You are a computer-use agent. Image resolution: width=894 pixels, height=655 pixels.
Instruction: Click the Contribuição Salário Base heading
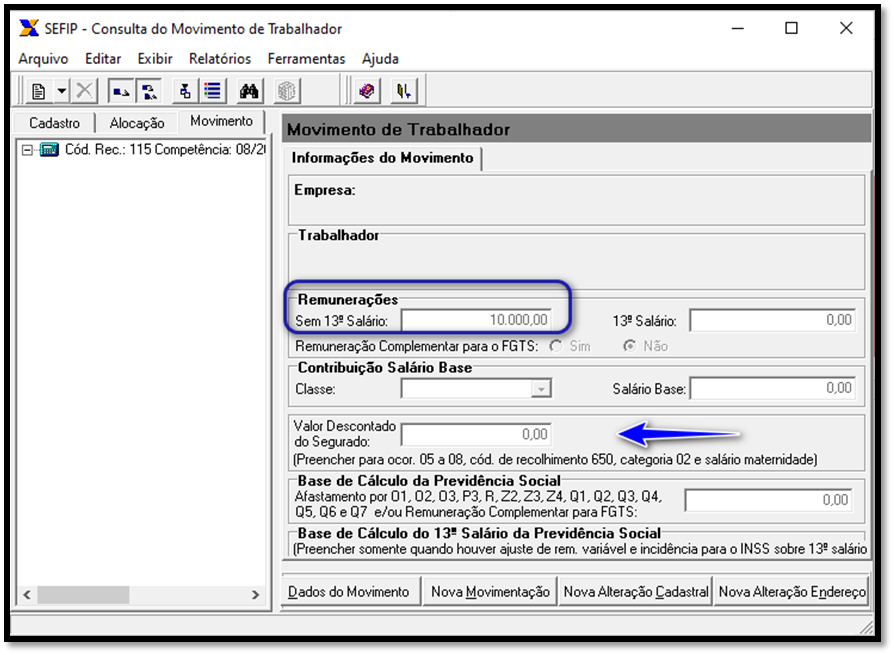[385, 368]
